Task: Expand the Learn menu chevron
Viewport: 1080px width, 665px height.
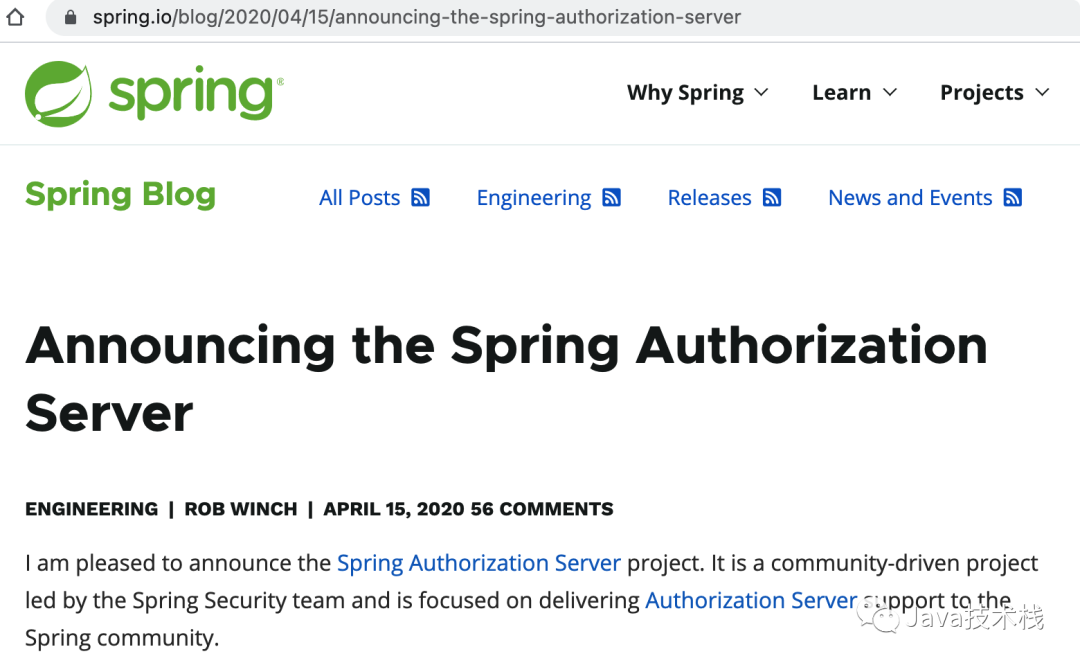Action: pos(890,92)
